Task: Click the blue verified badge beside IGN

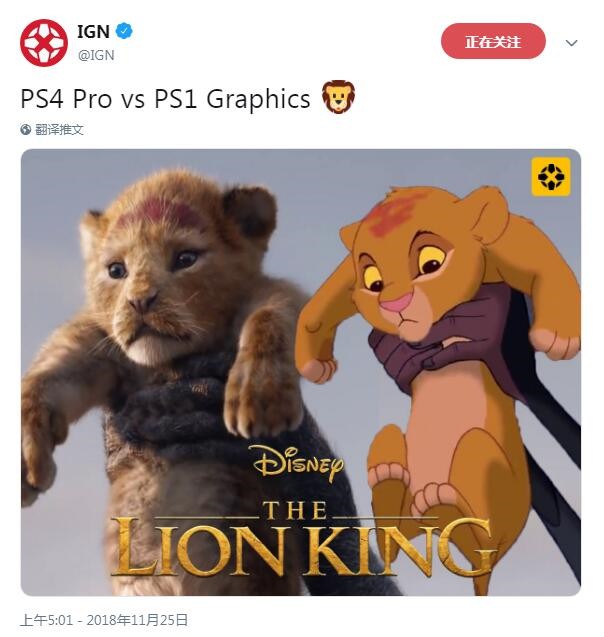Action: point(124,31)
